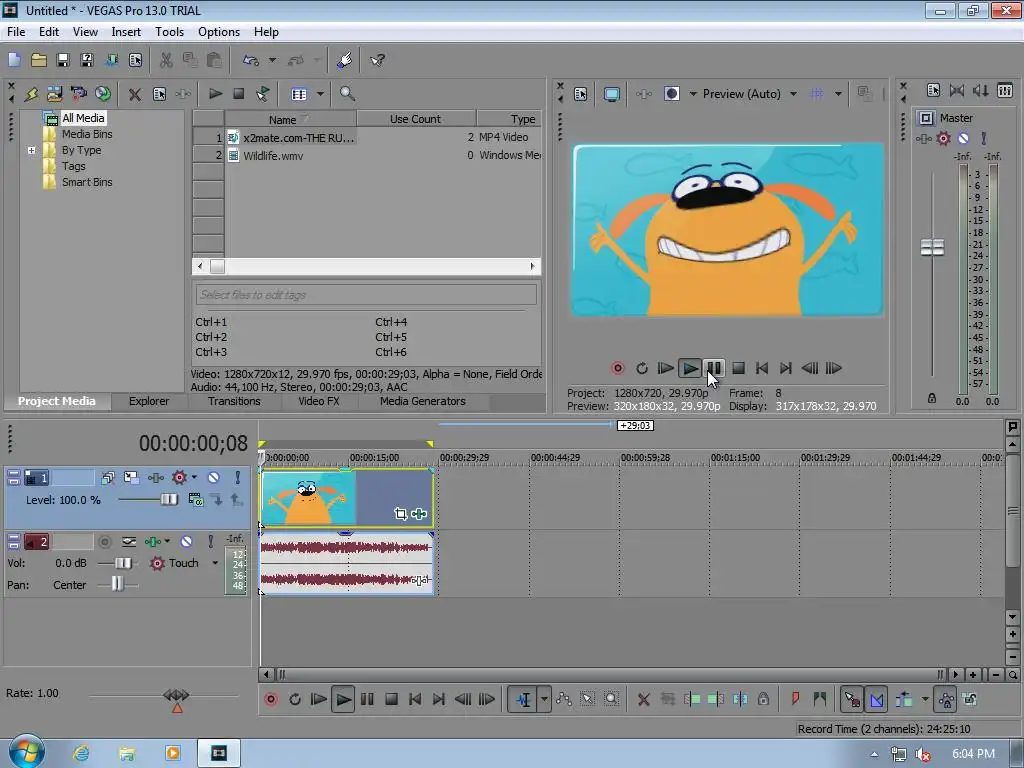This screenshot has height=768, width=1024.
Task: Click the Remove selected media X icon
Action: (135, 94)
